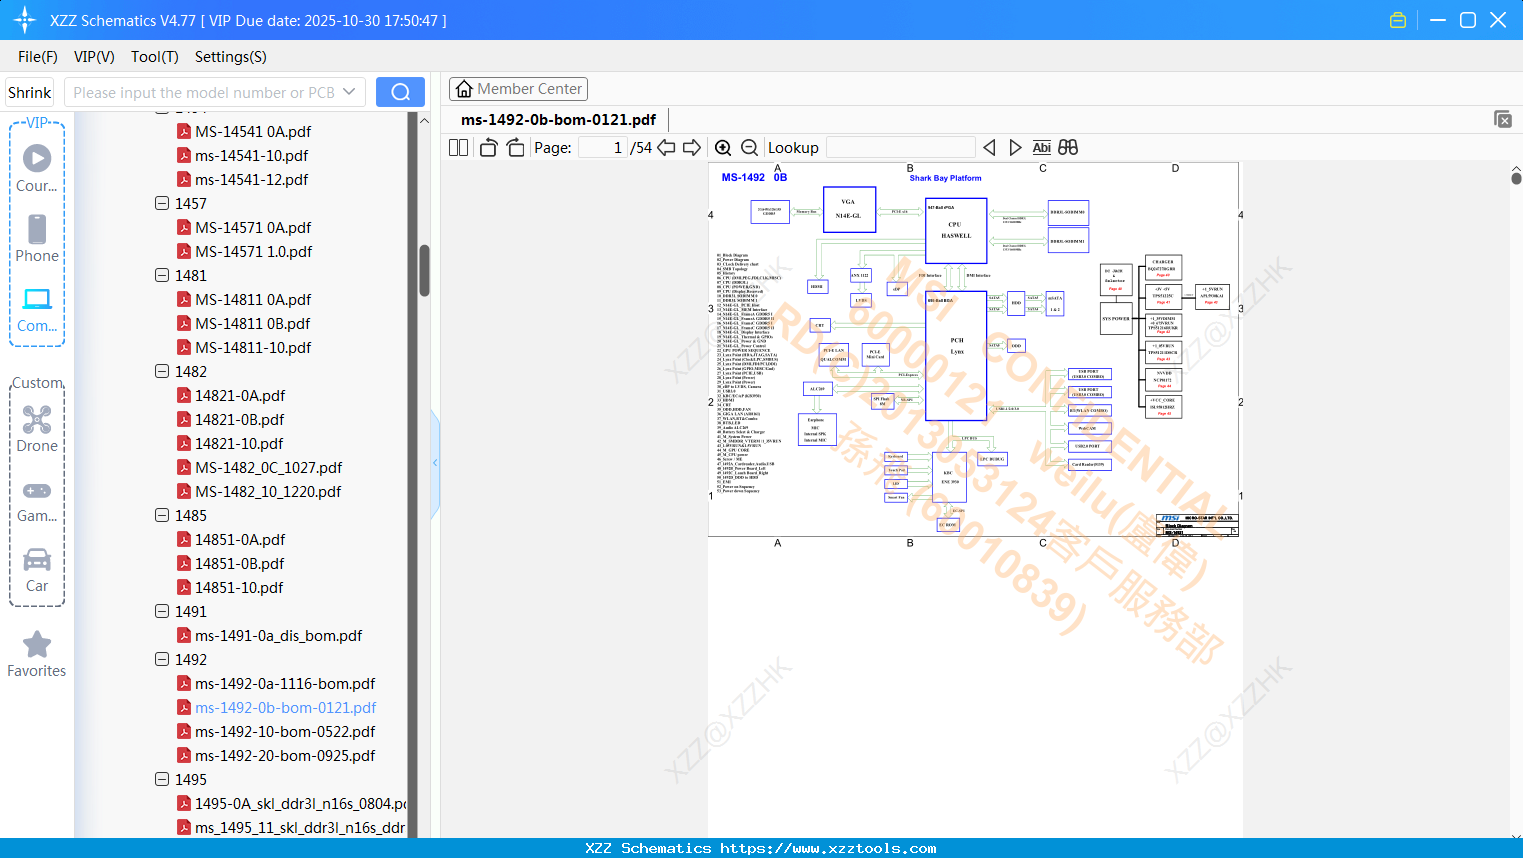Collapse the side panel with splitter arrow

coord(435,463)
